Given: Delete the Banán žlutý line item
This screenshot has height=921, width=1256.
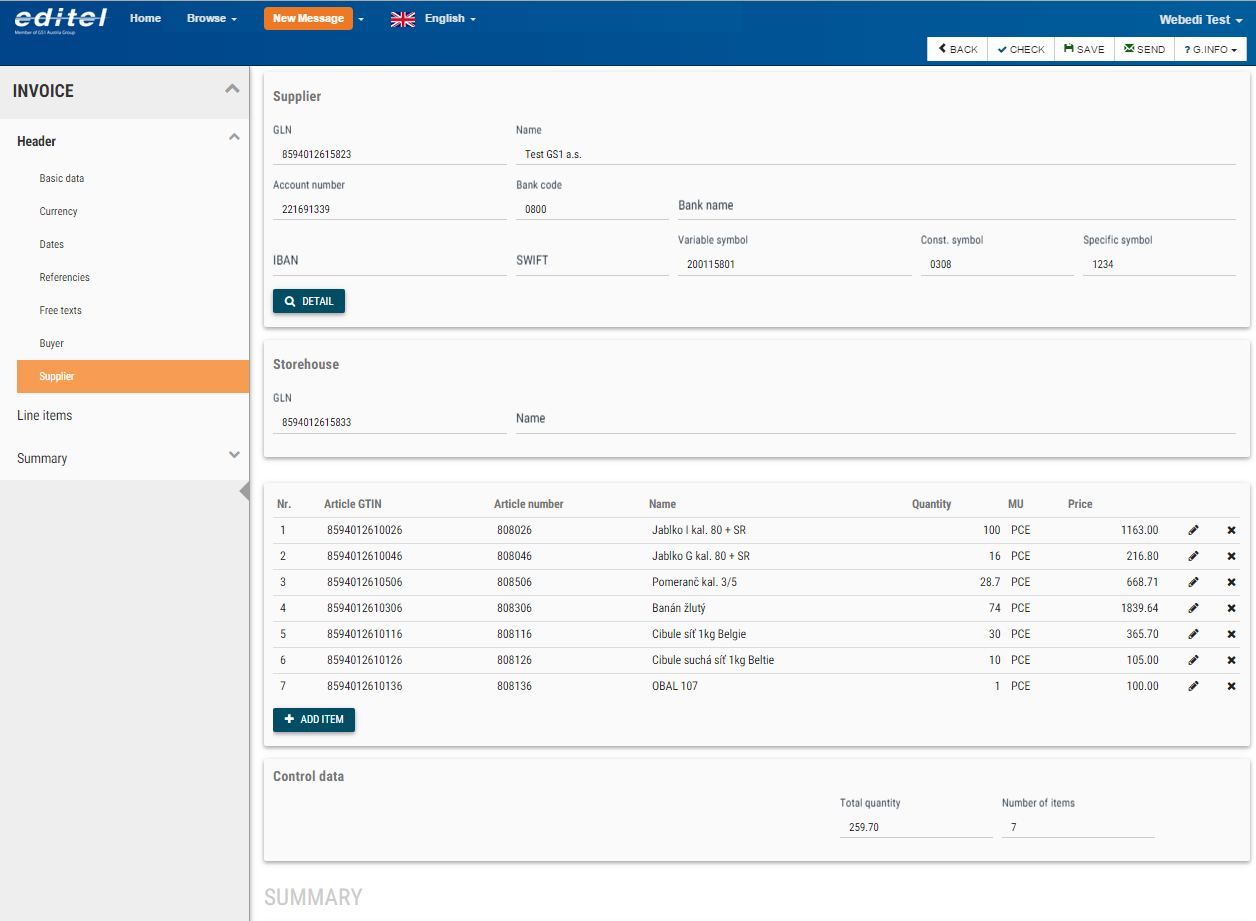Looking at the screenshot, I should click(x=1231, y=608).
